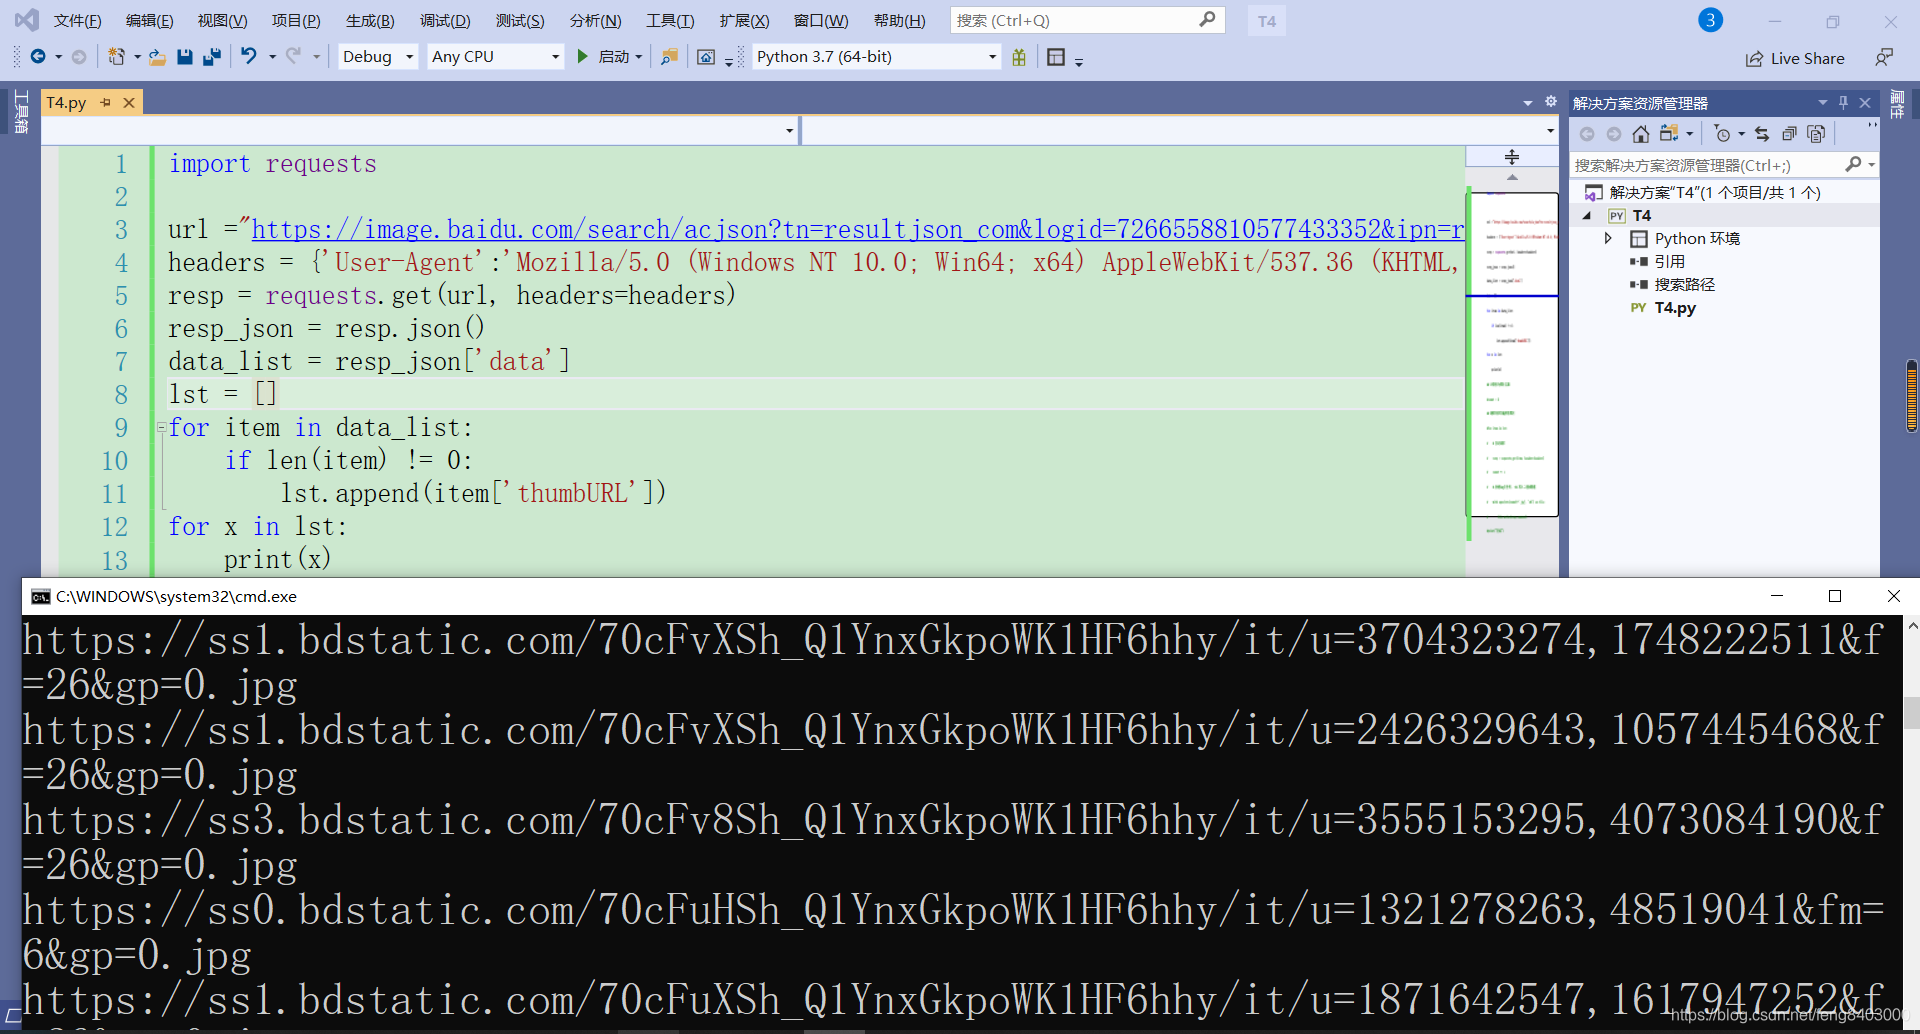Screen dimensions: 1920x1034
Task: Save T4.py with the floppy disk icon
Action: 185,57
